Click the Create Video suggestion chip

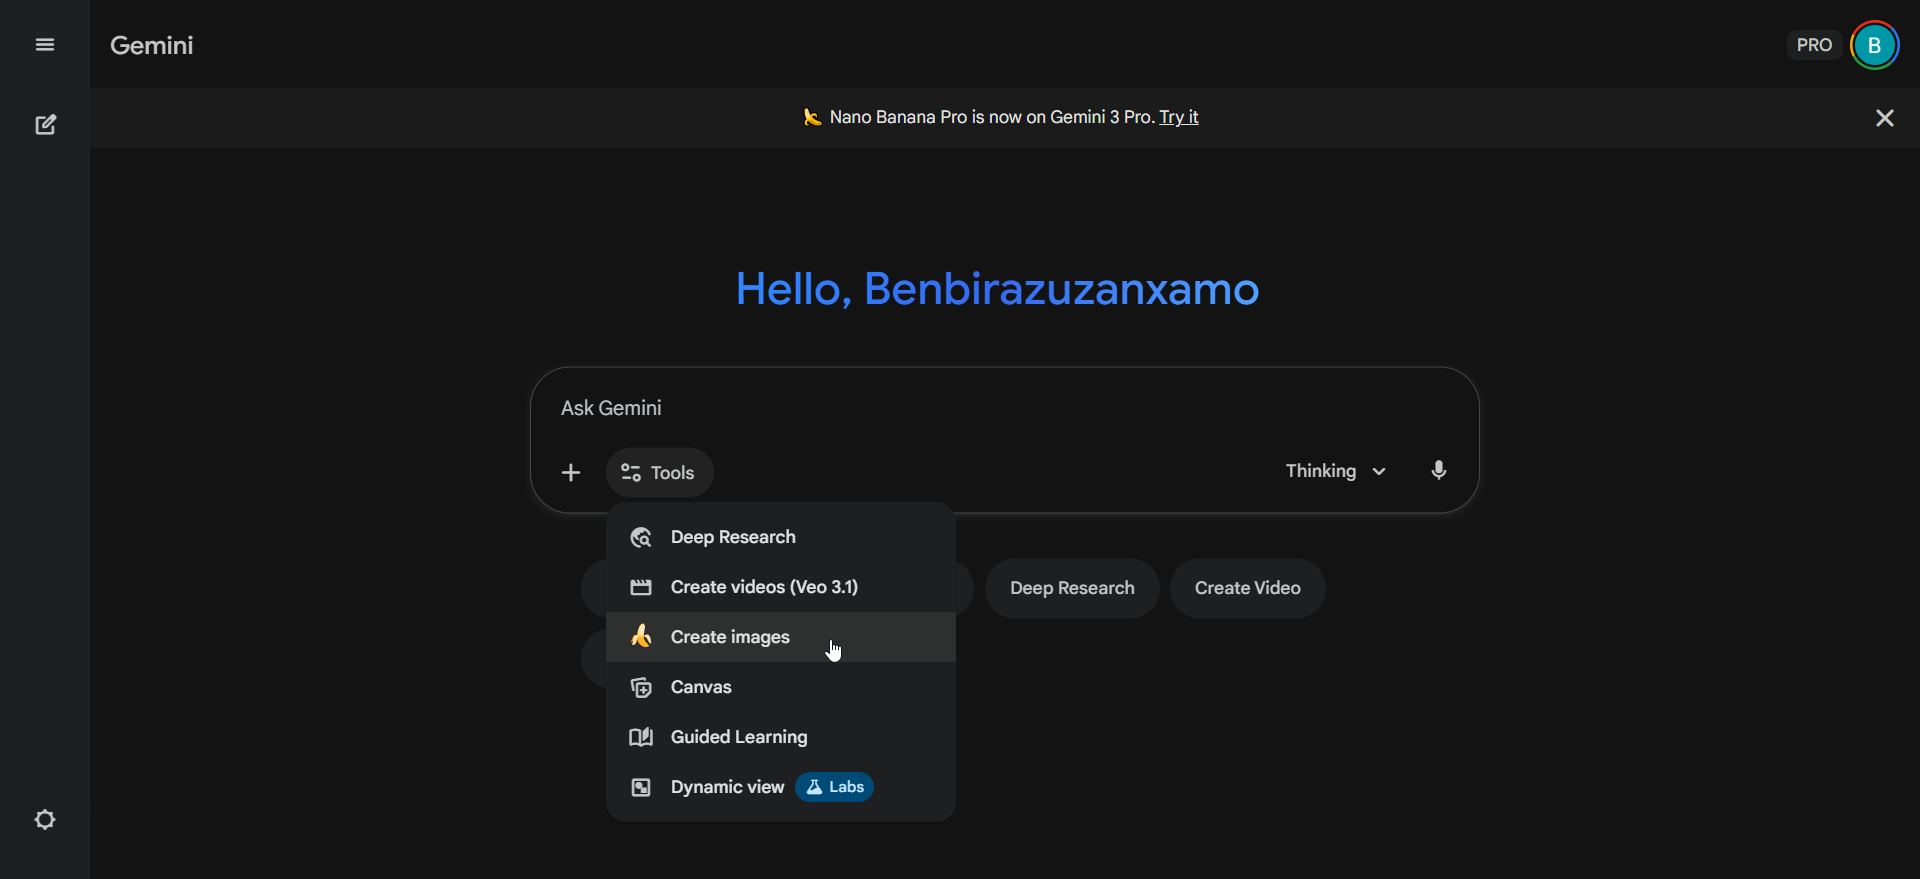click(x=1247, y=588)
